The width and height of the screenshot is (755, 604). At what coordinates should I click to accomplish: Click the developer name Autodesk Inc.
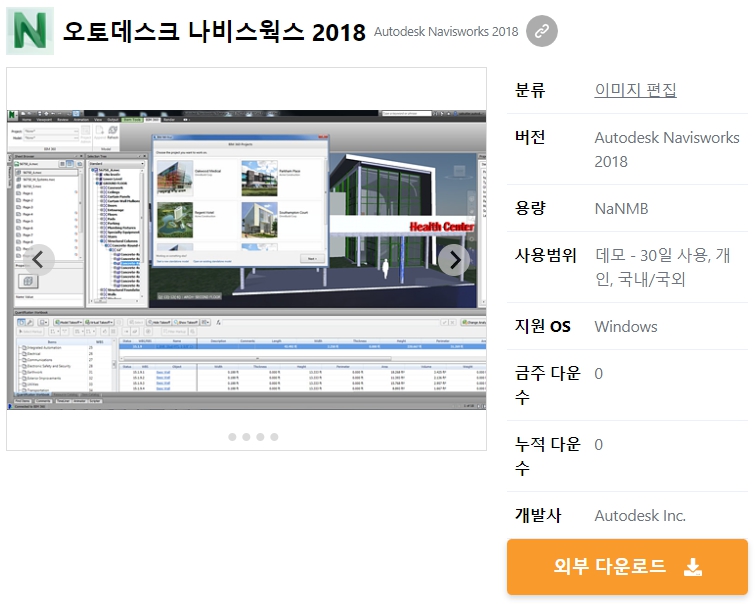(x=640, y=515)
